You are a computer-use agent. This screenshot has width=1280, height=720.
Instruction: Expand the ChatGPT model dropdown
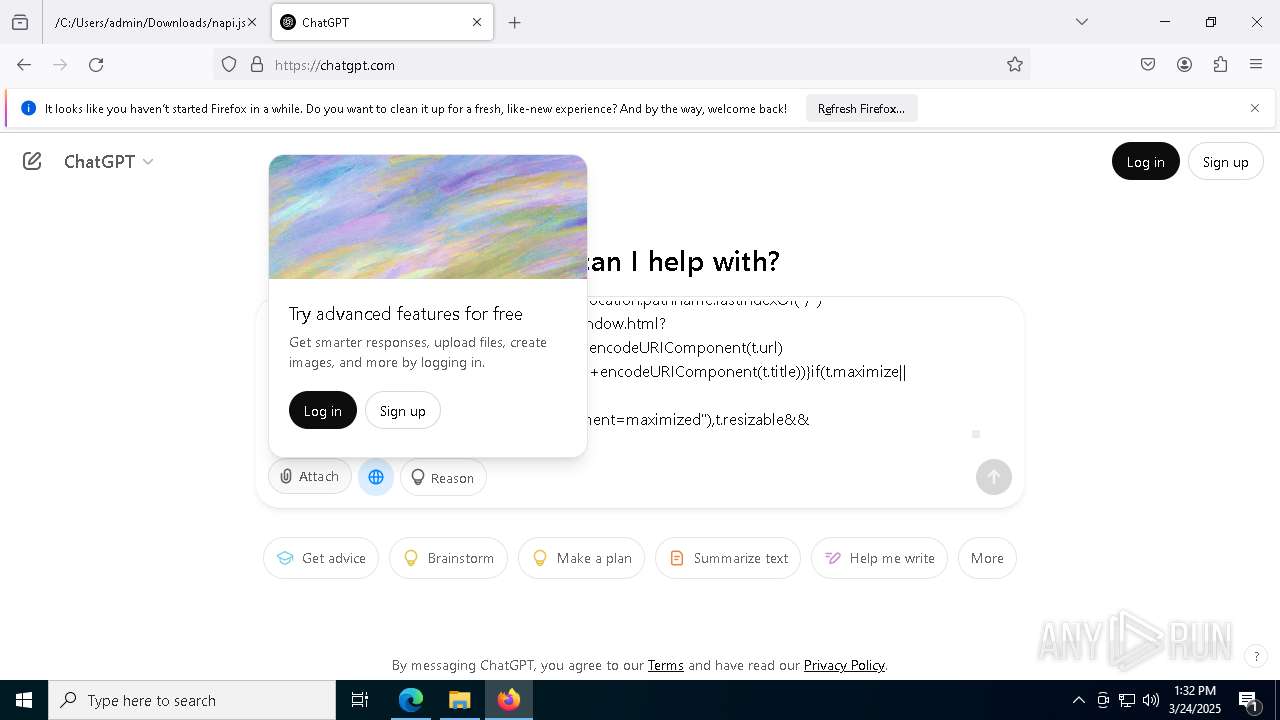[108, 161]
